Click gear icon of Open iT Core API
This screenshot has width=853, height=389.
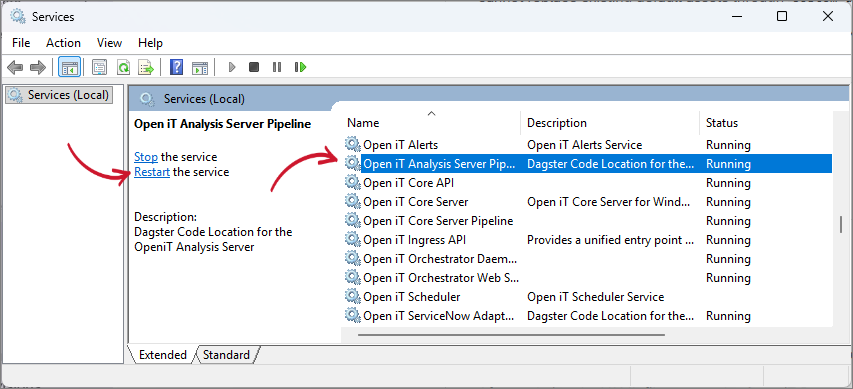click(353, 182)
